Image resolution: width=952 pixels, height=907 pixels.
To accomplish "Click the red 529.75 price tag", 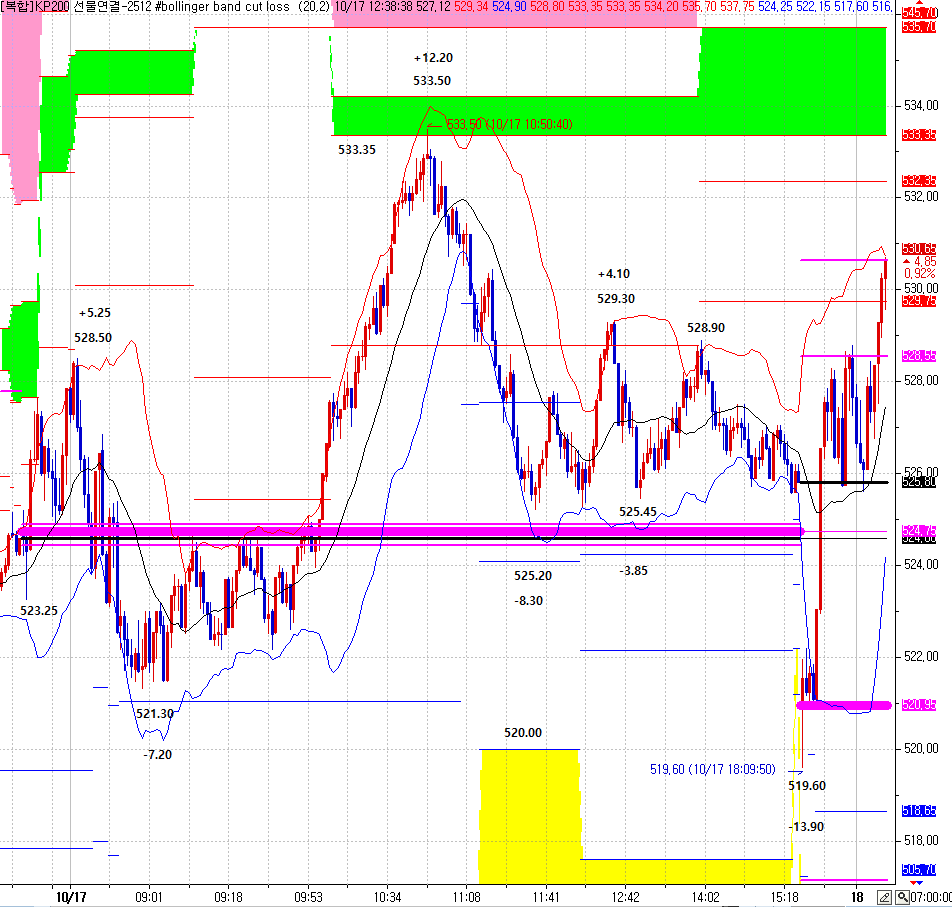I will [918, 300].
